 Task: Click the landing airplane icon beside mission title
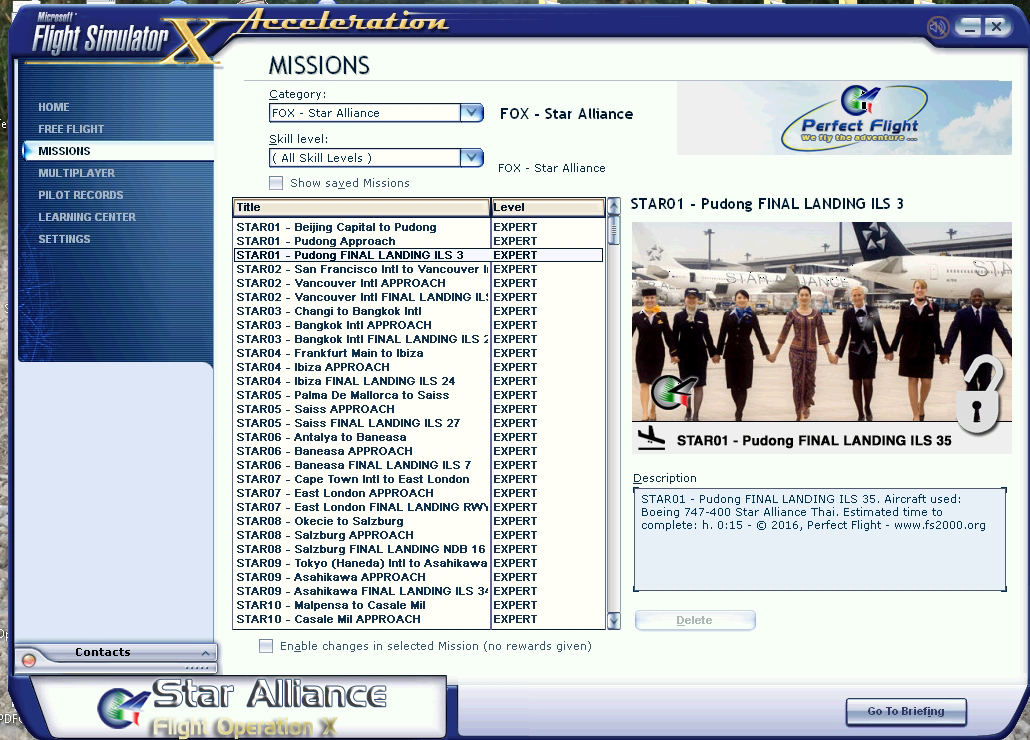pos(651,439)
